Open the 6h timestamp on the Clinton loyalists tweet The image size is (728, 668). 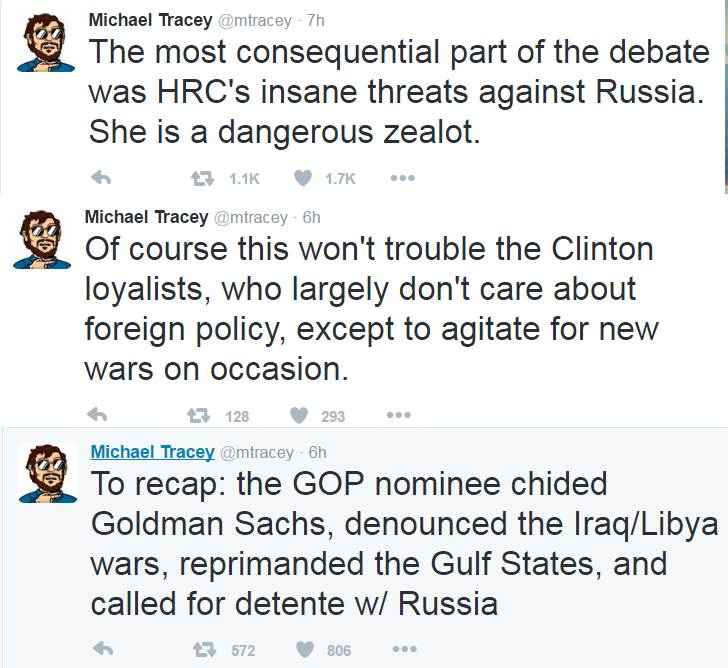[x=311, y=217]
